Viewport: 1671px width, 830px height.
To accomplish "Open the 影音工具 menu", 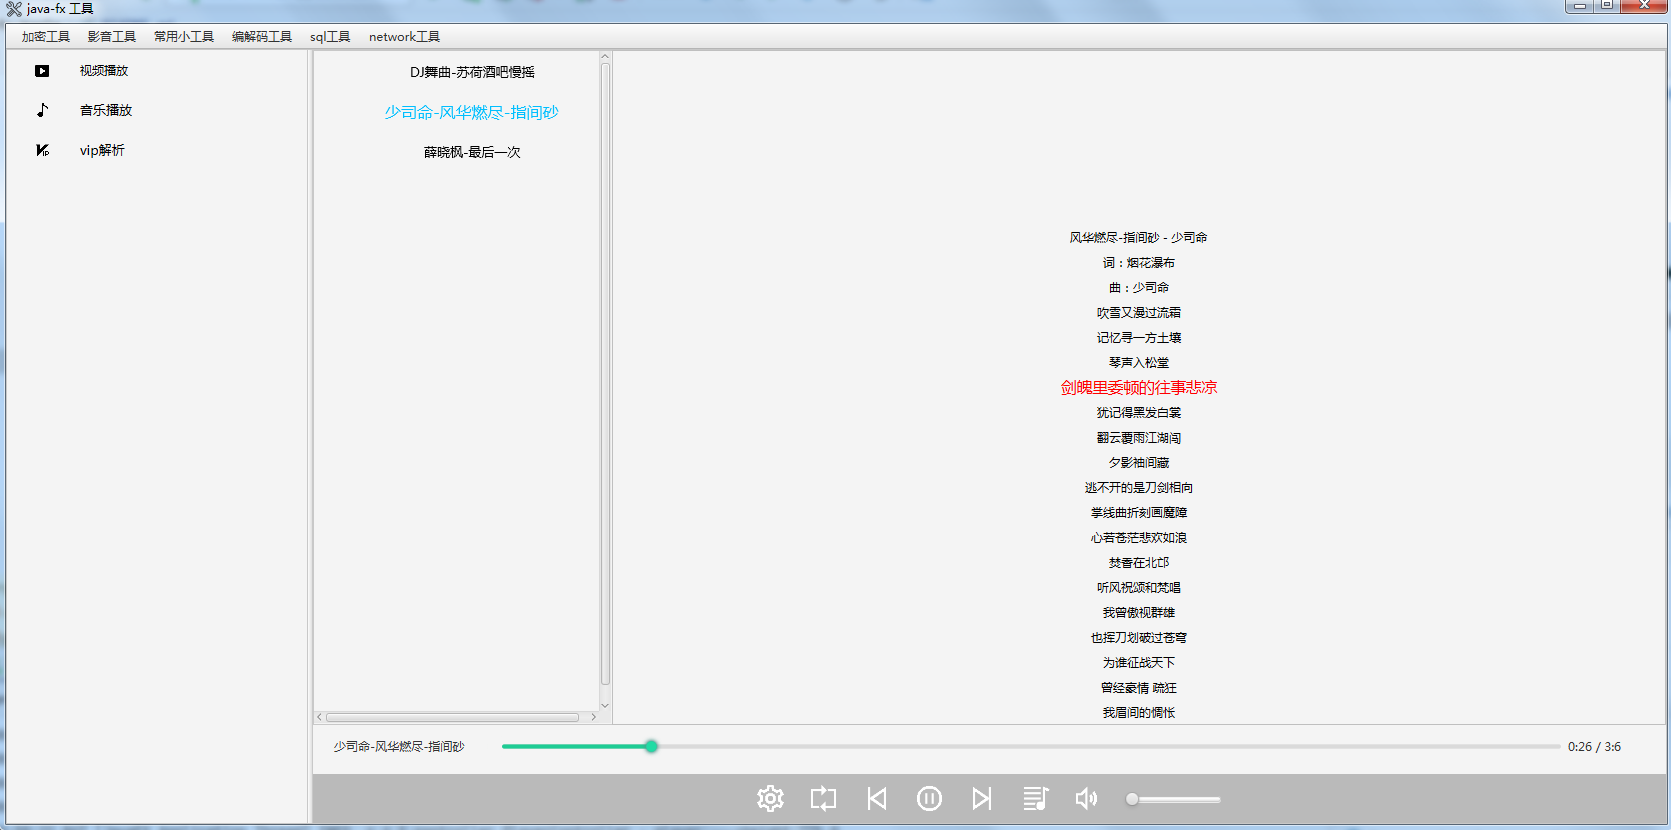I will (x=112, y=37).
